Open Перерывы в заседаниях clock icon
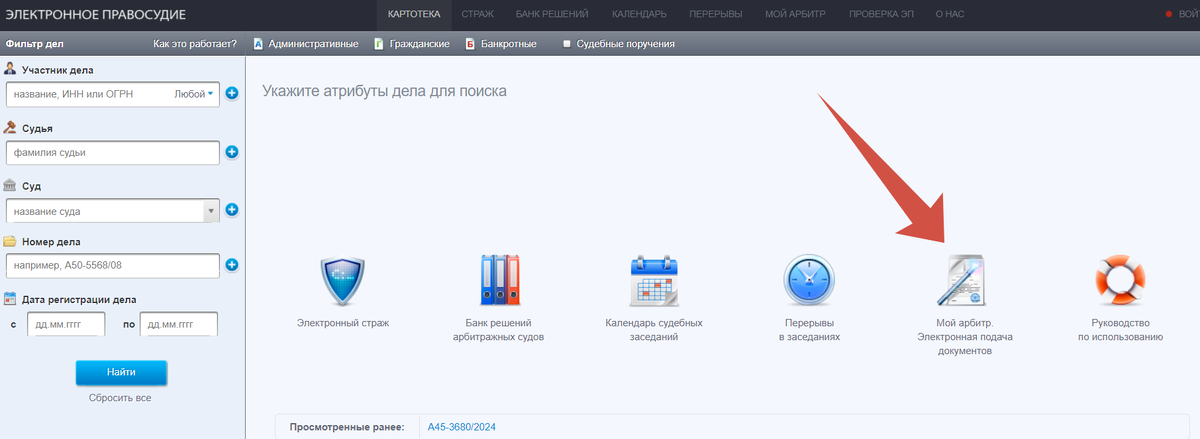1200x439 pixels. click(809, 279)
